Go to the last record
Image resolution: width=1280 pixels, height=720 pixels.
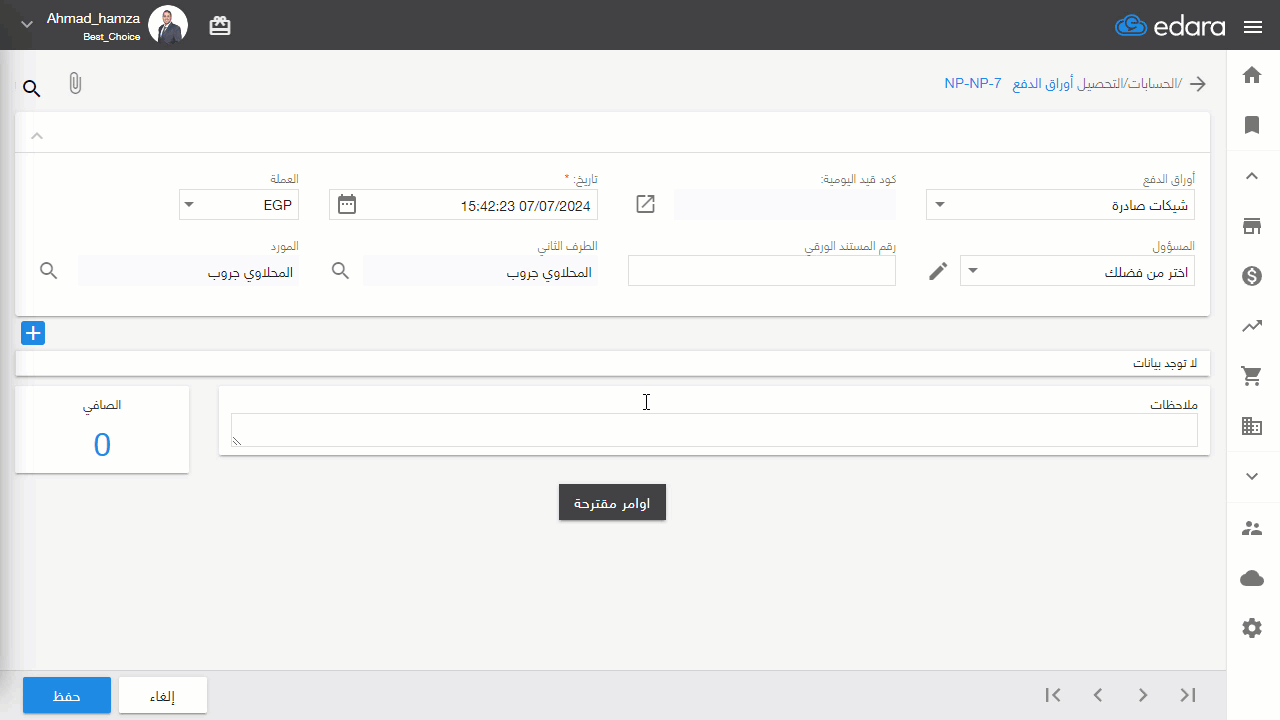[1188, 695]
